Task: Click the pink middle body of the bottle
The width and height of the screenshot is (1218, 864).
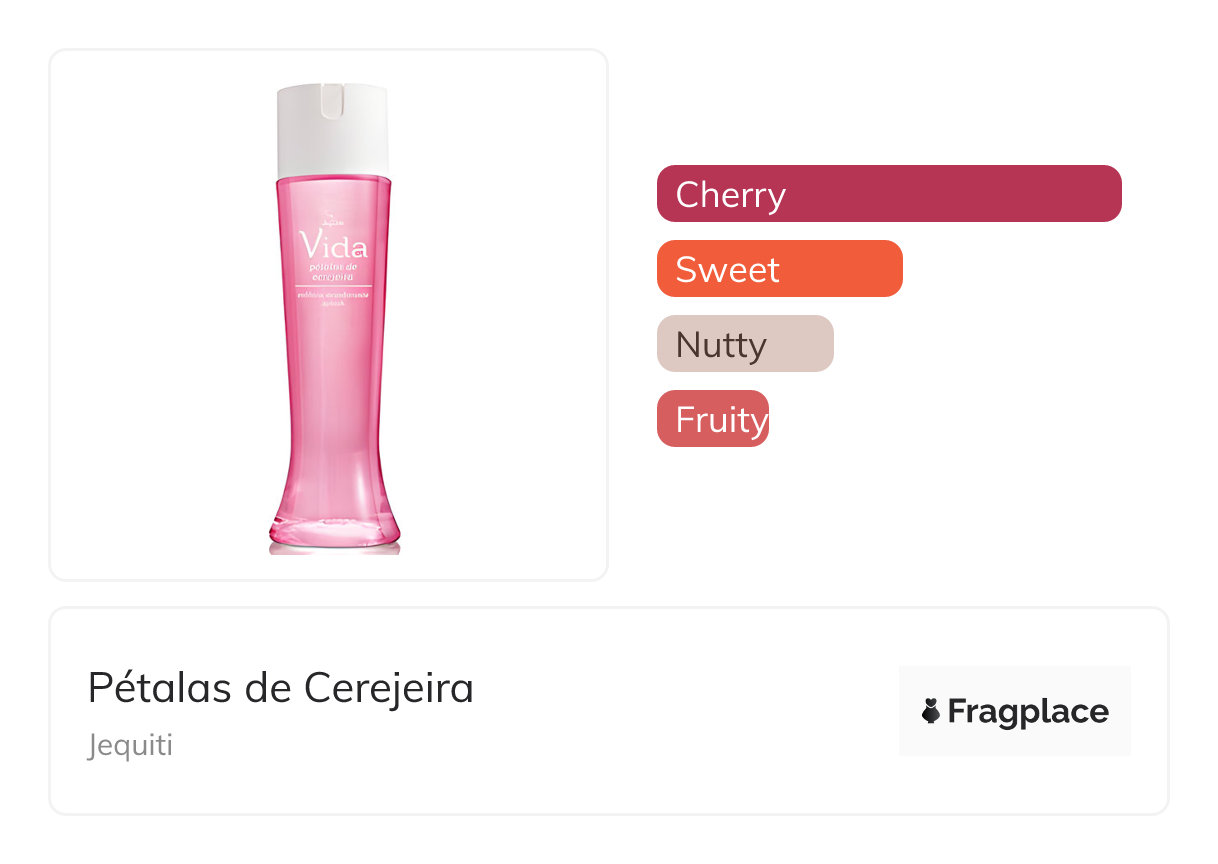Action: click(333, 390)
